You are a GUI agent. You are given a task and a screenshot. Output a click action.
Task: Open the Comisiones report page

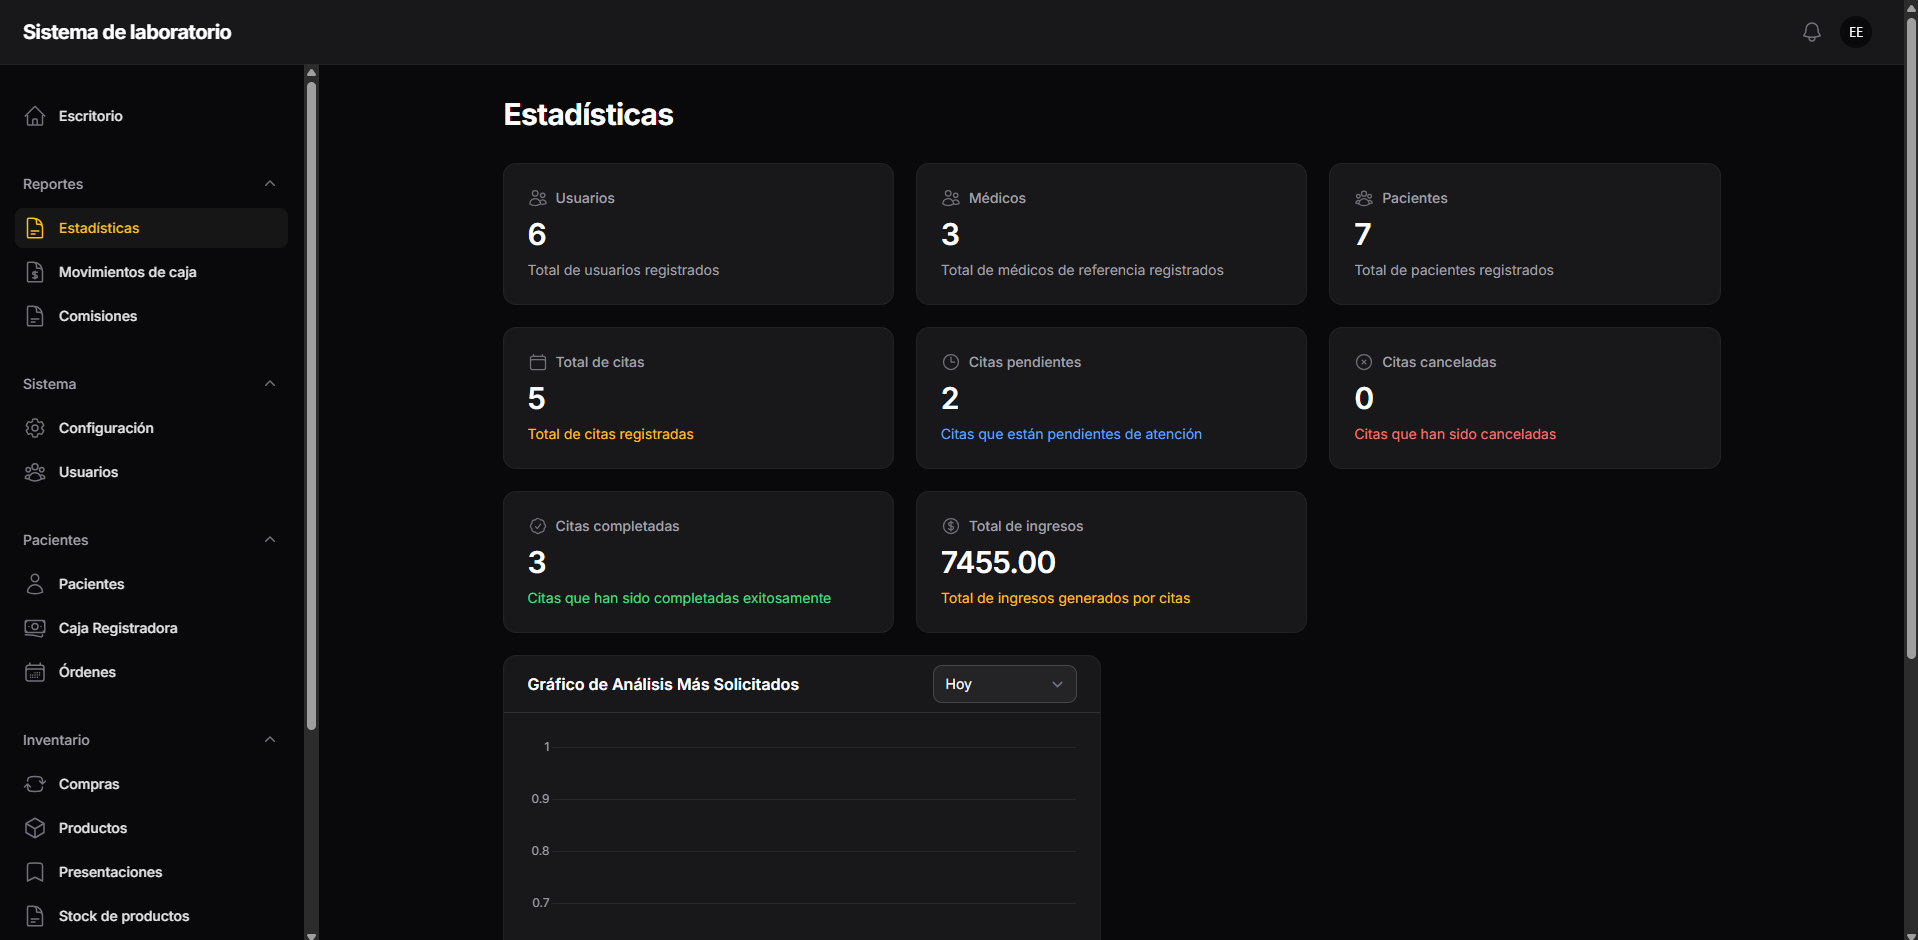[98, 316]
